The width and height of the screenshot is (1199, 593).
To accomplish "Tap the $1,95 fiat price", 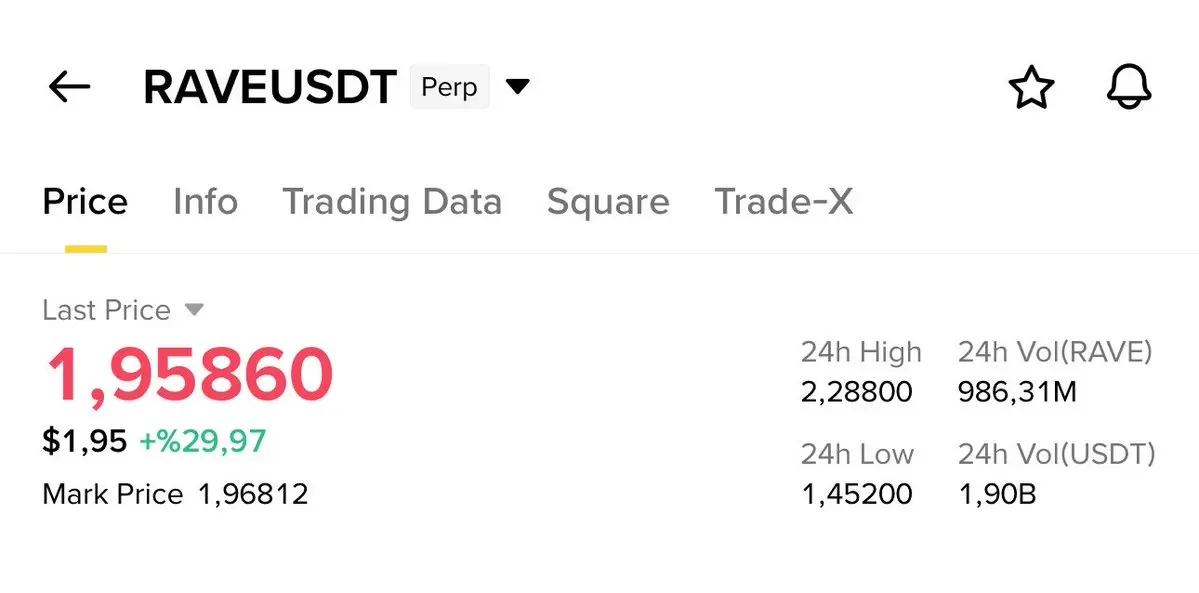I will [x=84, y=440].
